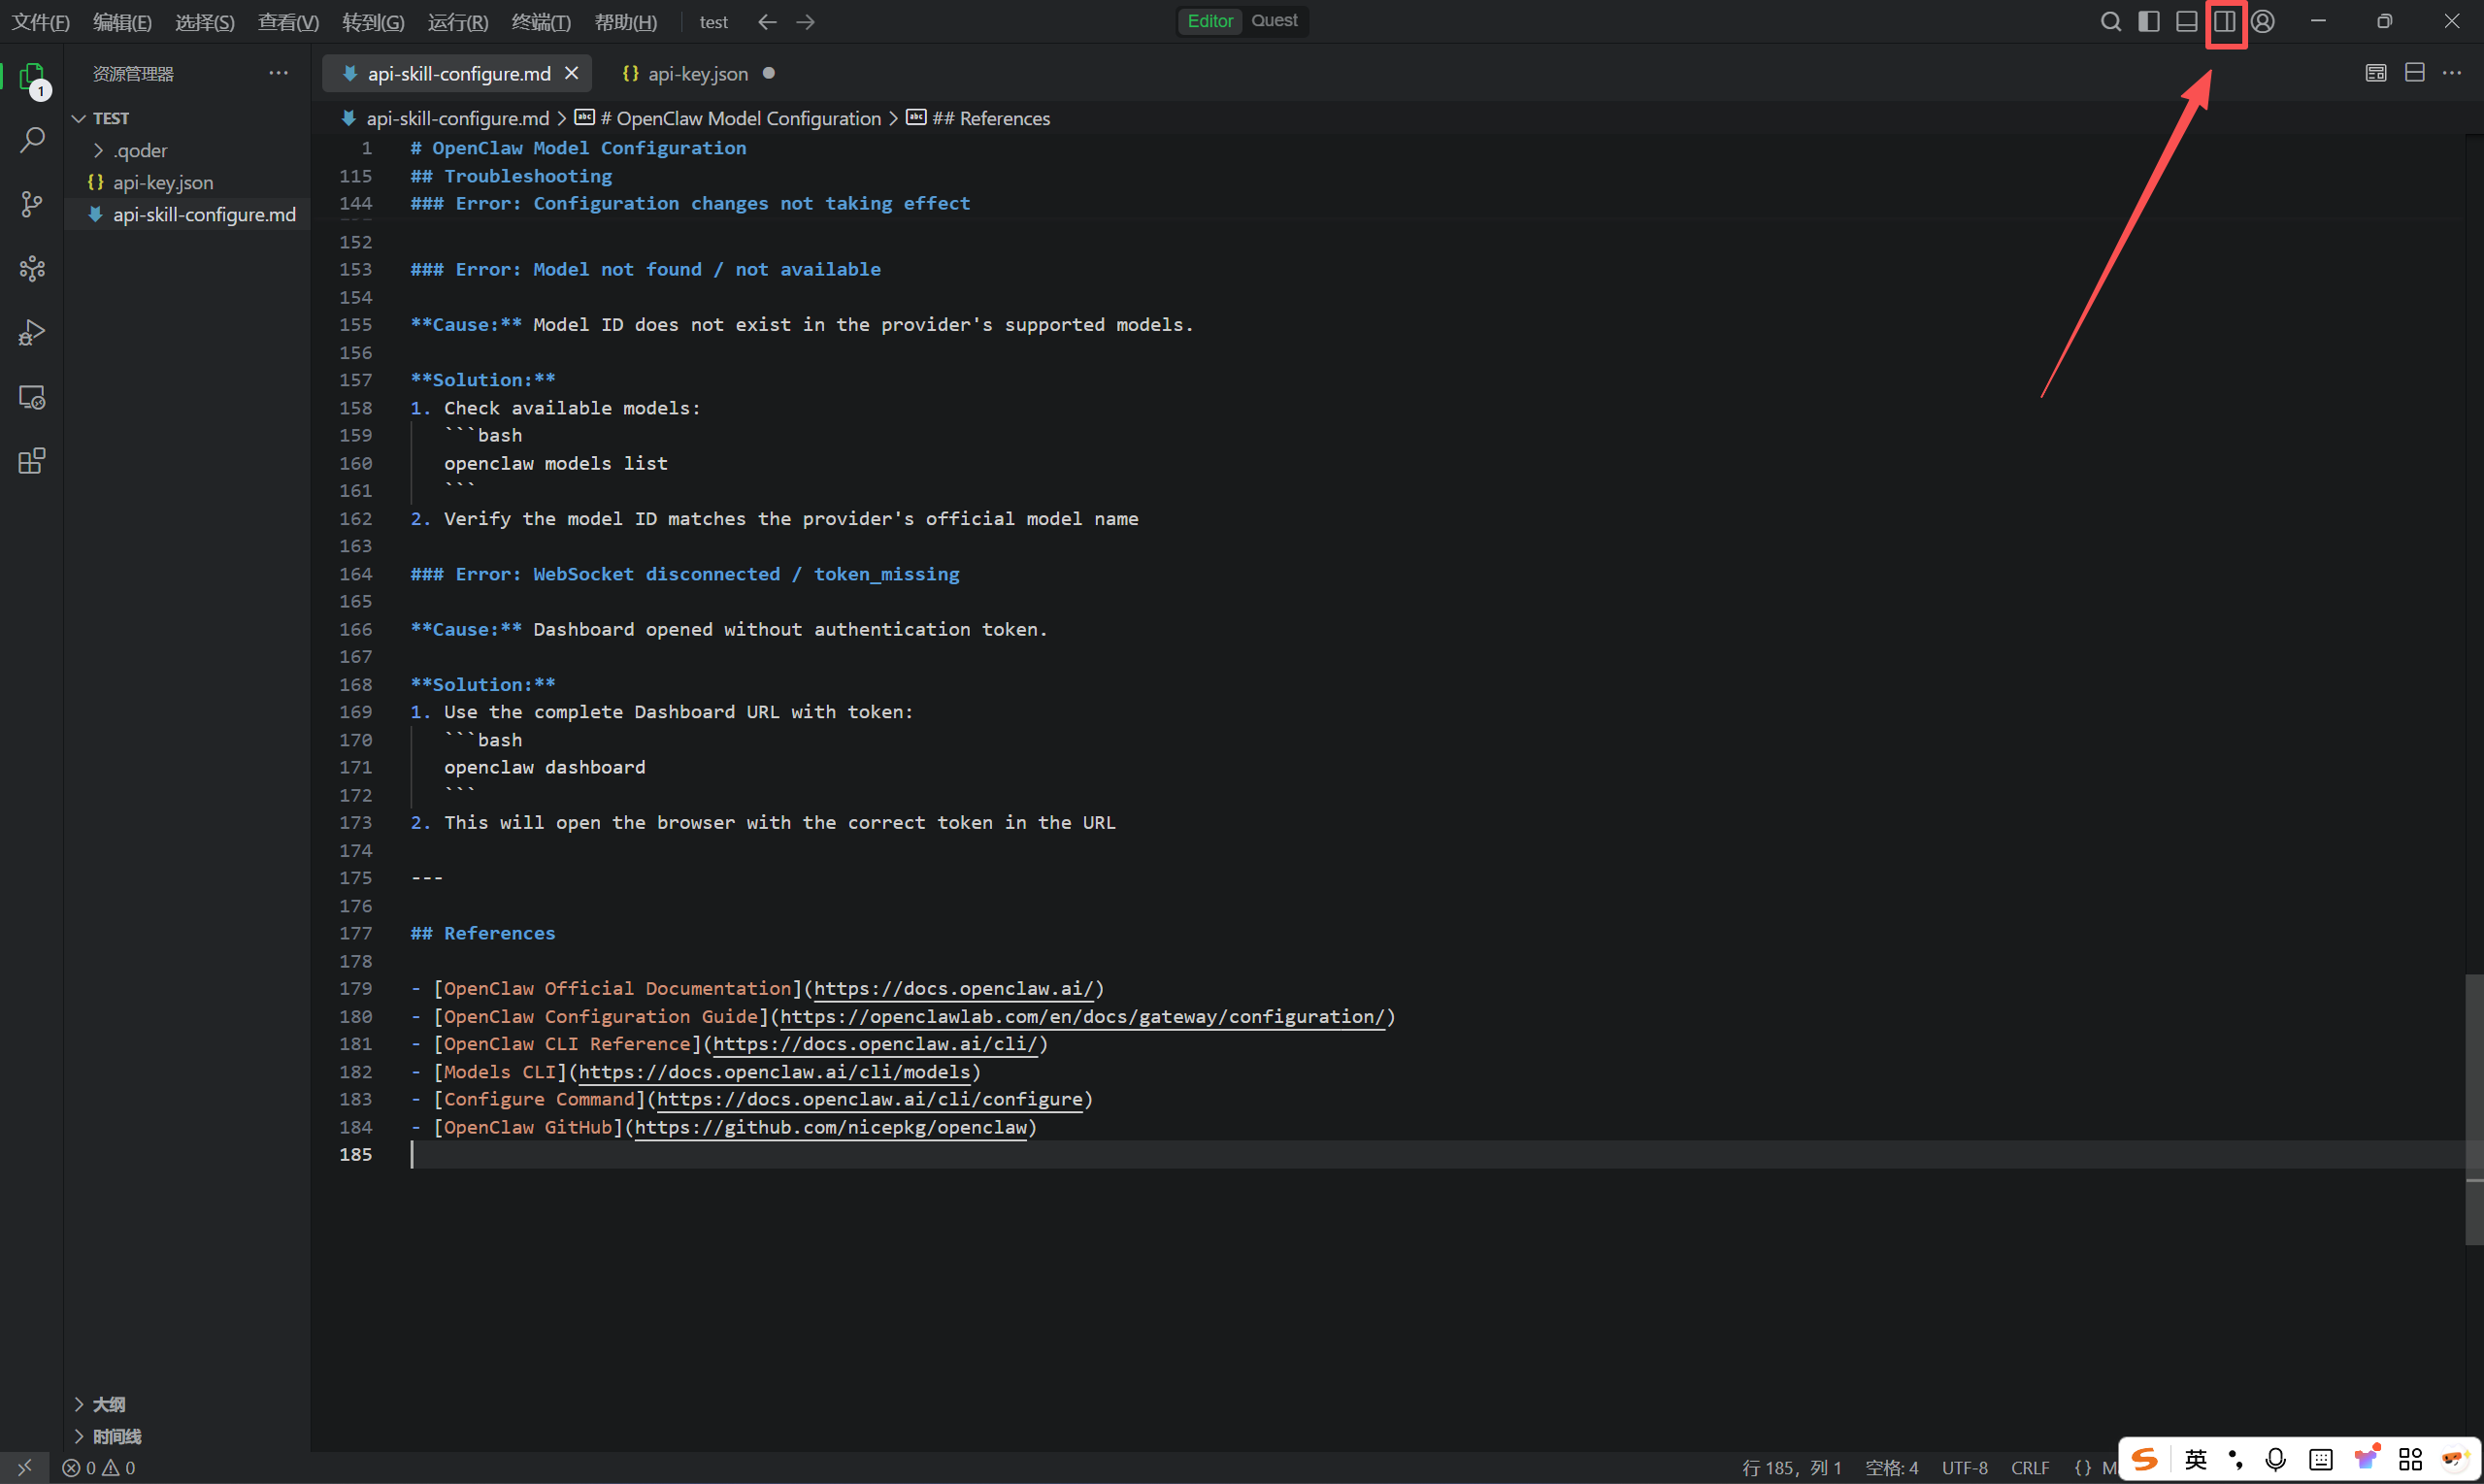Click the editor vertical scrollbar thumb
The image size is (2484, 1484).
click(x=2473, y=1110)
